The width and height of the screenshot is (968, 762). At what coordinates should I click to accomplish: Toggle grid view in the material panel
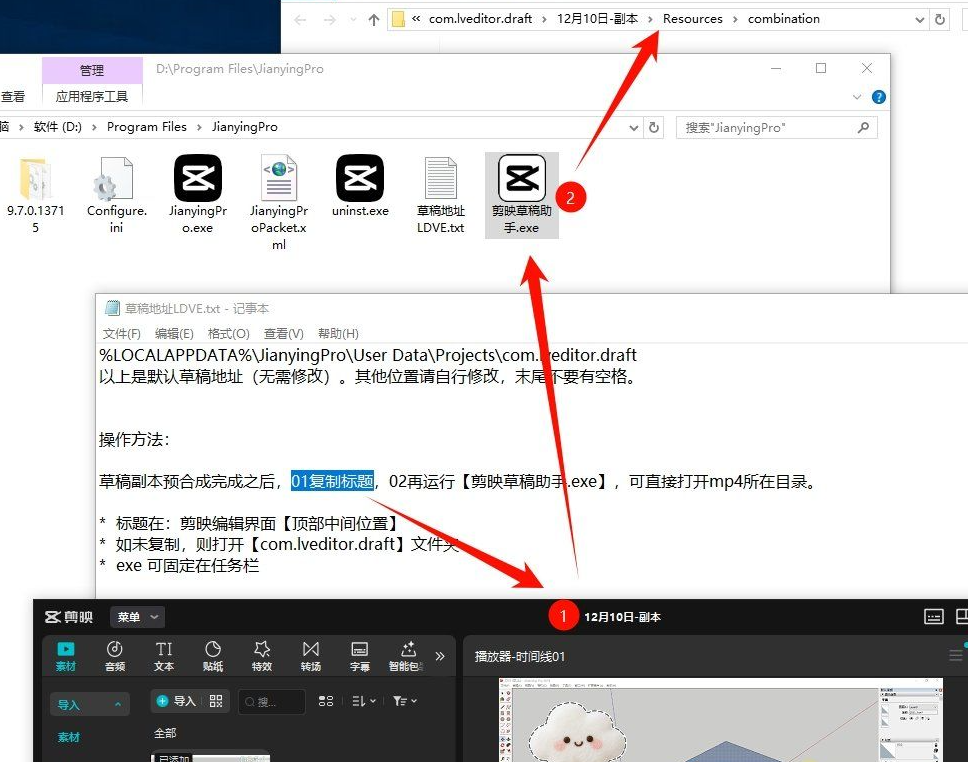click(325, 701)
